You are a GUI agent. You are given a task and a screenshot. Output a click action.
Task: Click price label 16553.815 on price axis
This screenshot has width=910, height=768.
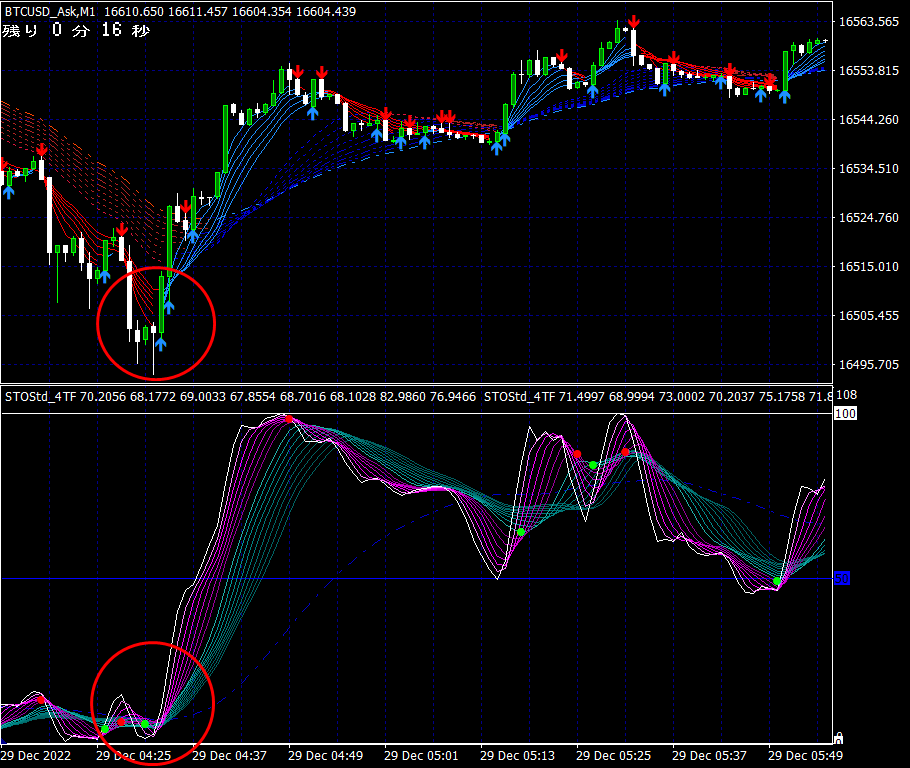coord(869,70)
